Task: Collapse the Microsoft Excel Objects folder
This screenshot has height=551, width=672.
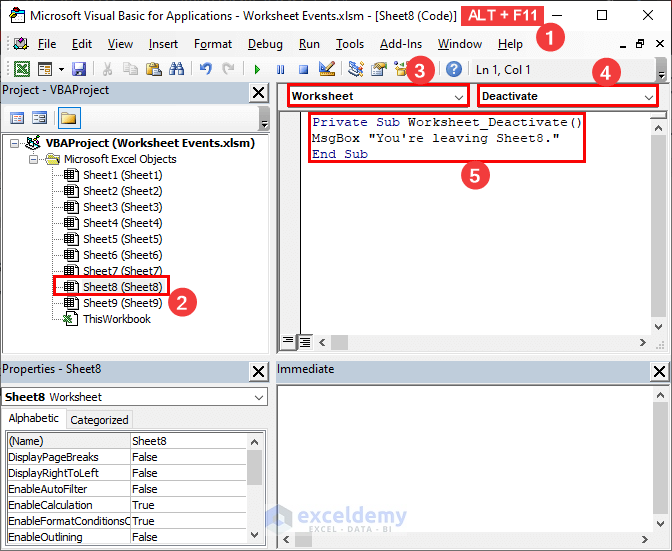Action: point(33,159)
